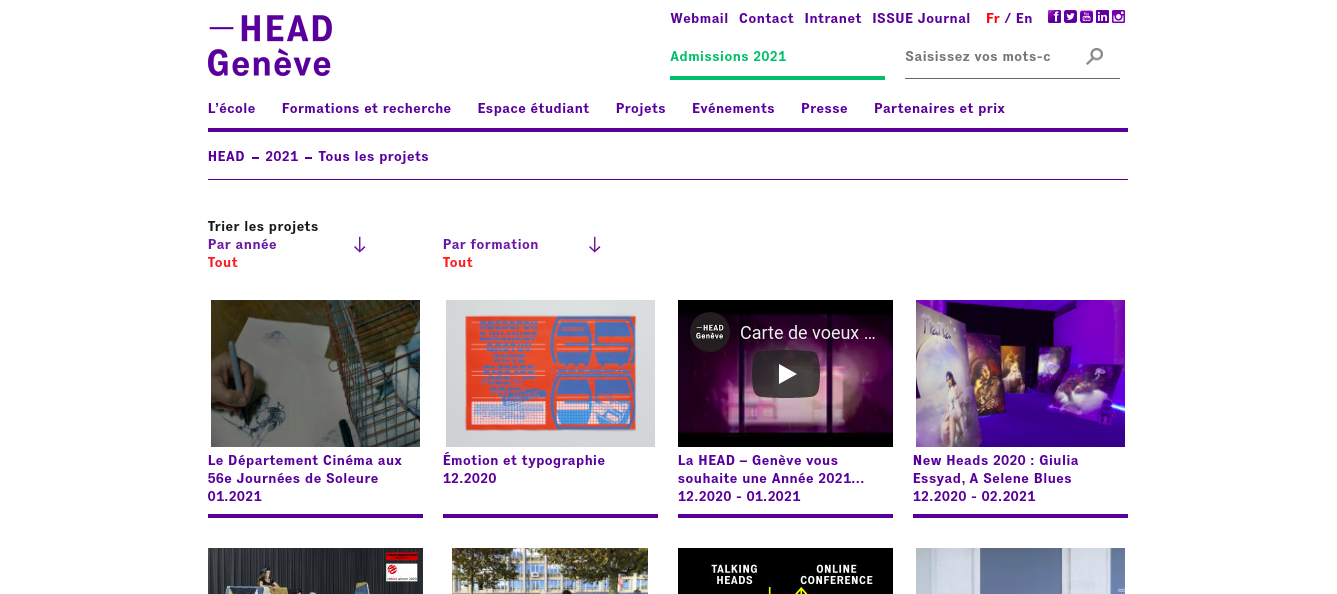Click into the keyword search field
Image resolution: width=1337 pixels, height=594 pixels.
(x=985, y=56)
